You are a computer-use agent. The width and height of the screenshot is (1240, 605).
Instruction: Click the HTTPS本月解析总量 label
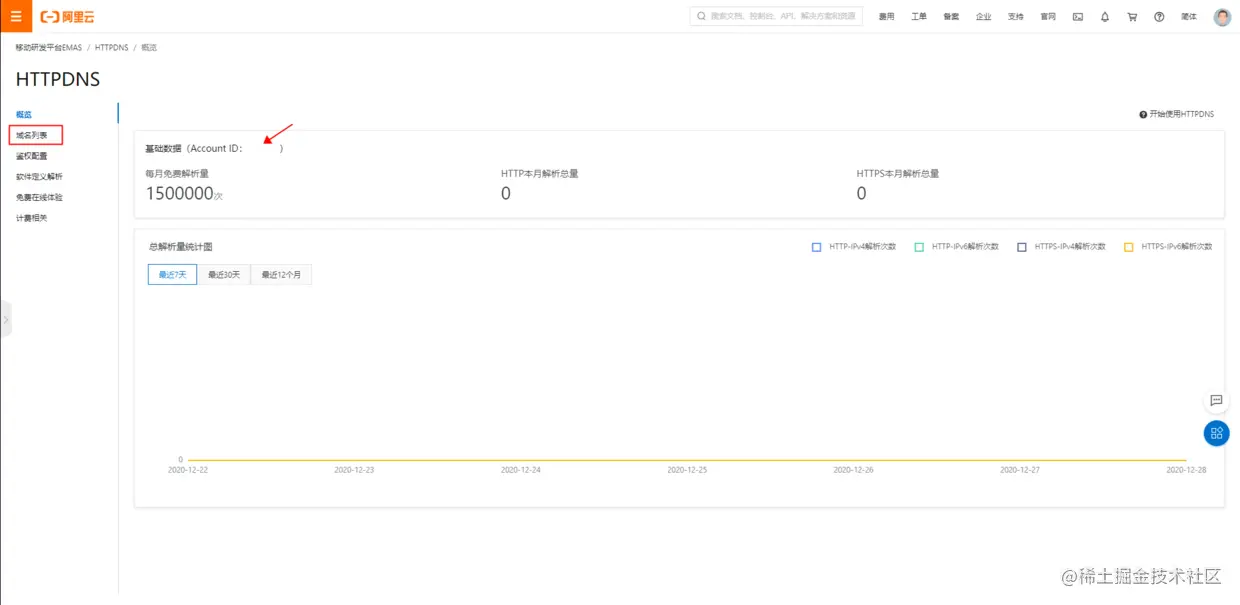click(898, 173)
